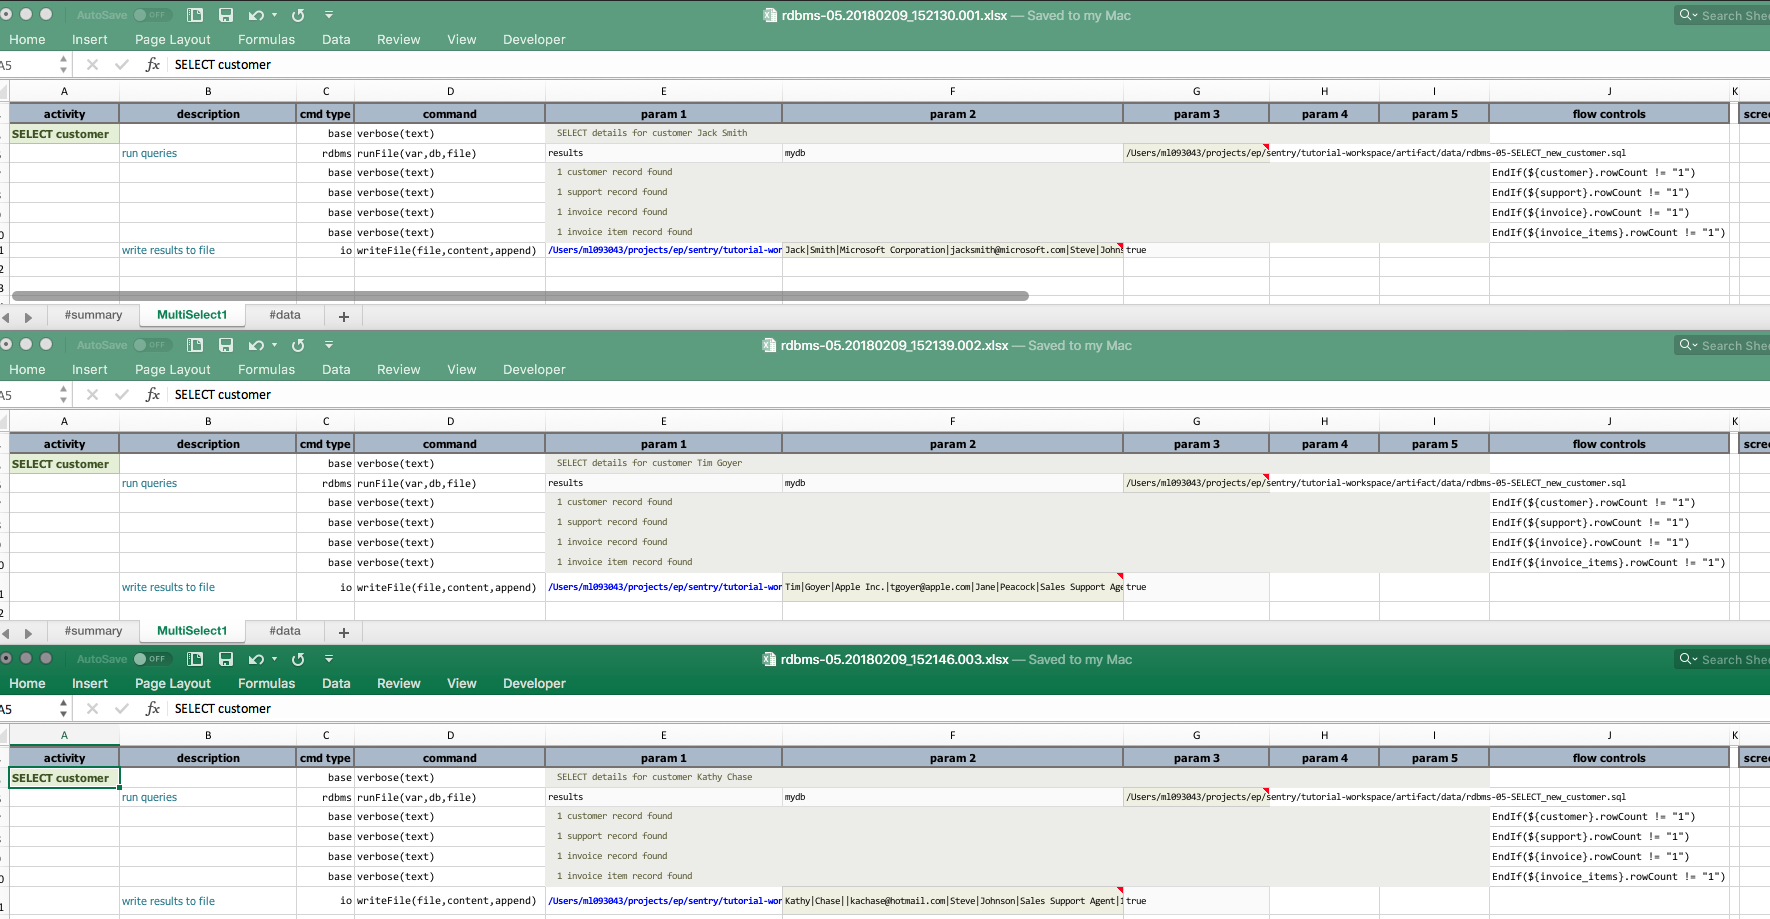
Task: Click the redo icon in the 003.xlsx window
Action: coord(298,659)
